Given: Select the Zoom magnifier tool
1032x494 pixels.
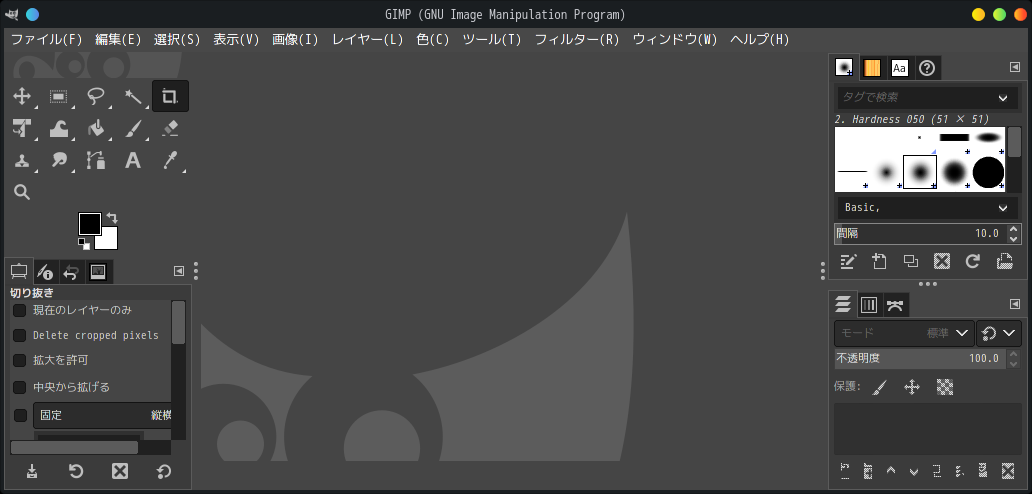Looking at the screenshot, I should 22,192.
